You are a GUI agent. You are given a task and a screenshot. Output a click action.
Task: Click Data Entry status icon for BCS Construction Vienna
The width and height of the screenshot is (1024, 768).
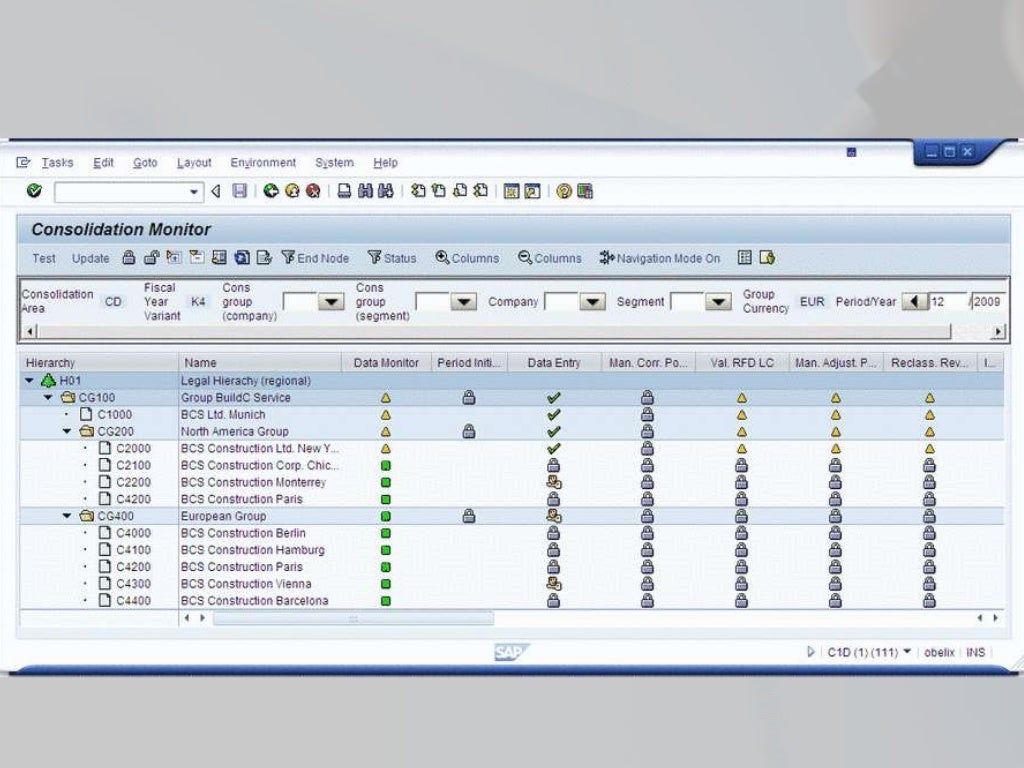[x=554, y=584]
